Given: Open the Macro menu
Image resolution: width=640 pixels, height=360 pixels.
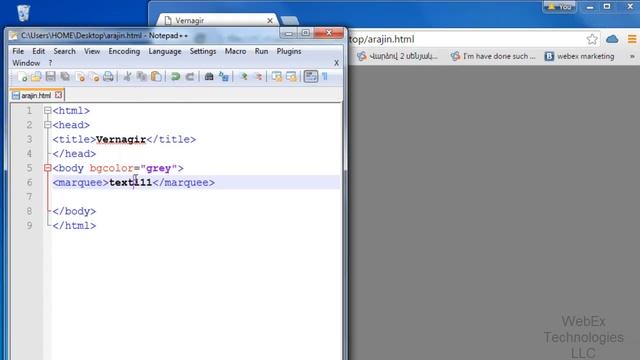Looking at the screenshot, I should pos(235,51).
